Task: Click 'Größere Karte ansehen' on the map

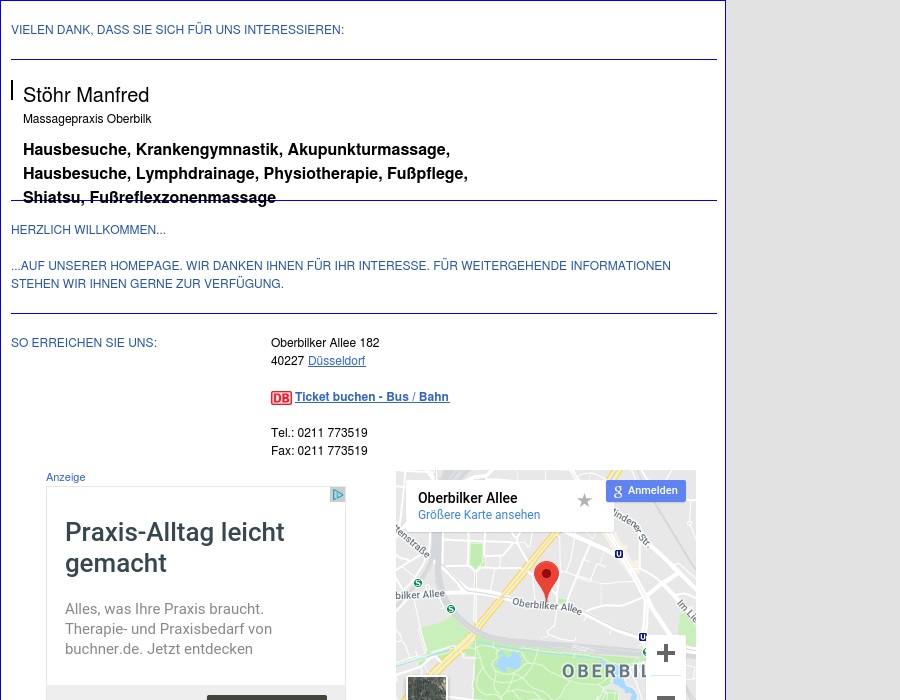Action: (x=479, y=515)
